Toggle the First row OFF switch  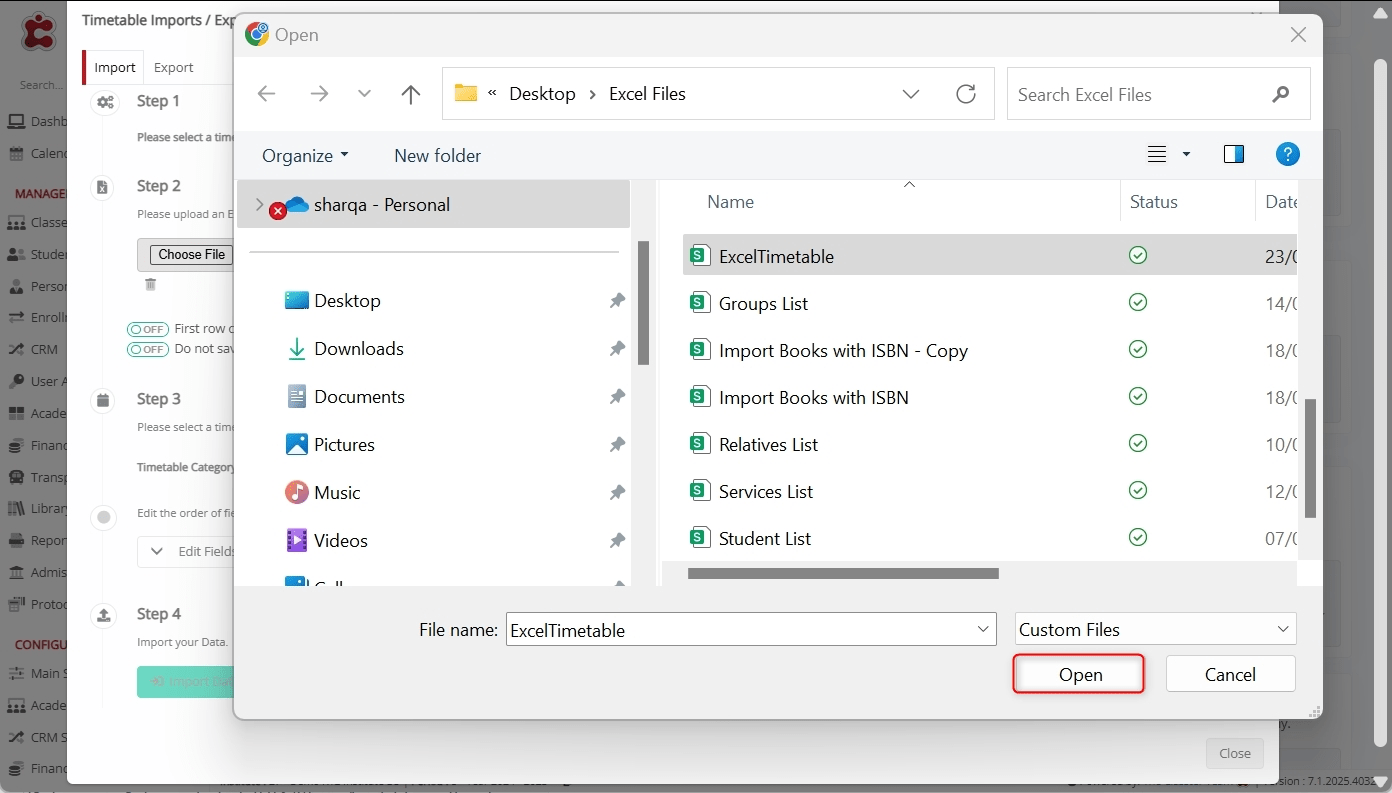point(147,329)
